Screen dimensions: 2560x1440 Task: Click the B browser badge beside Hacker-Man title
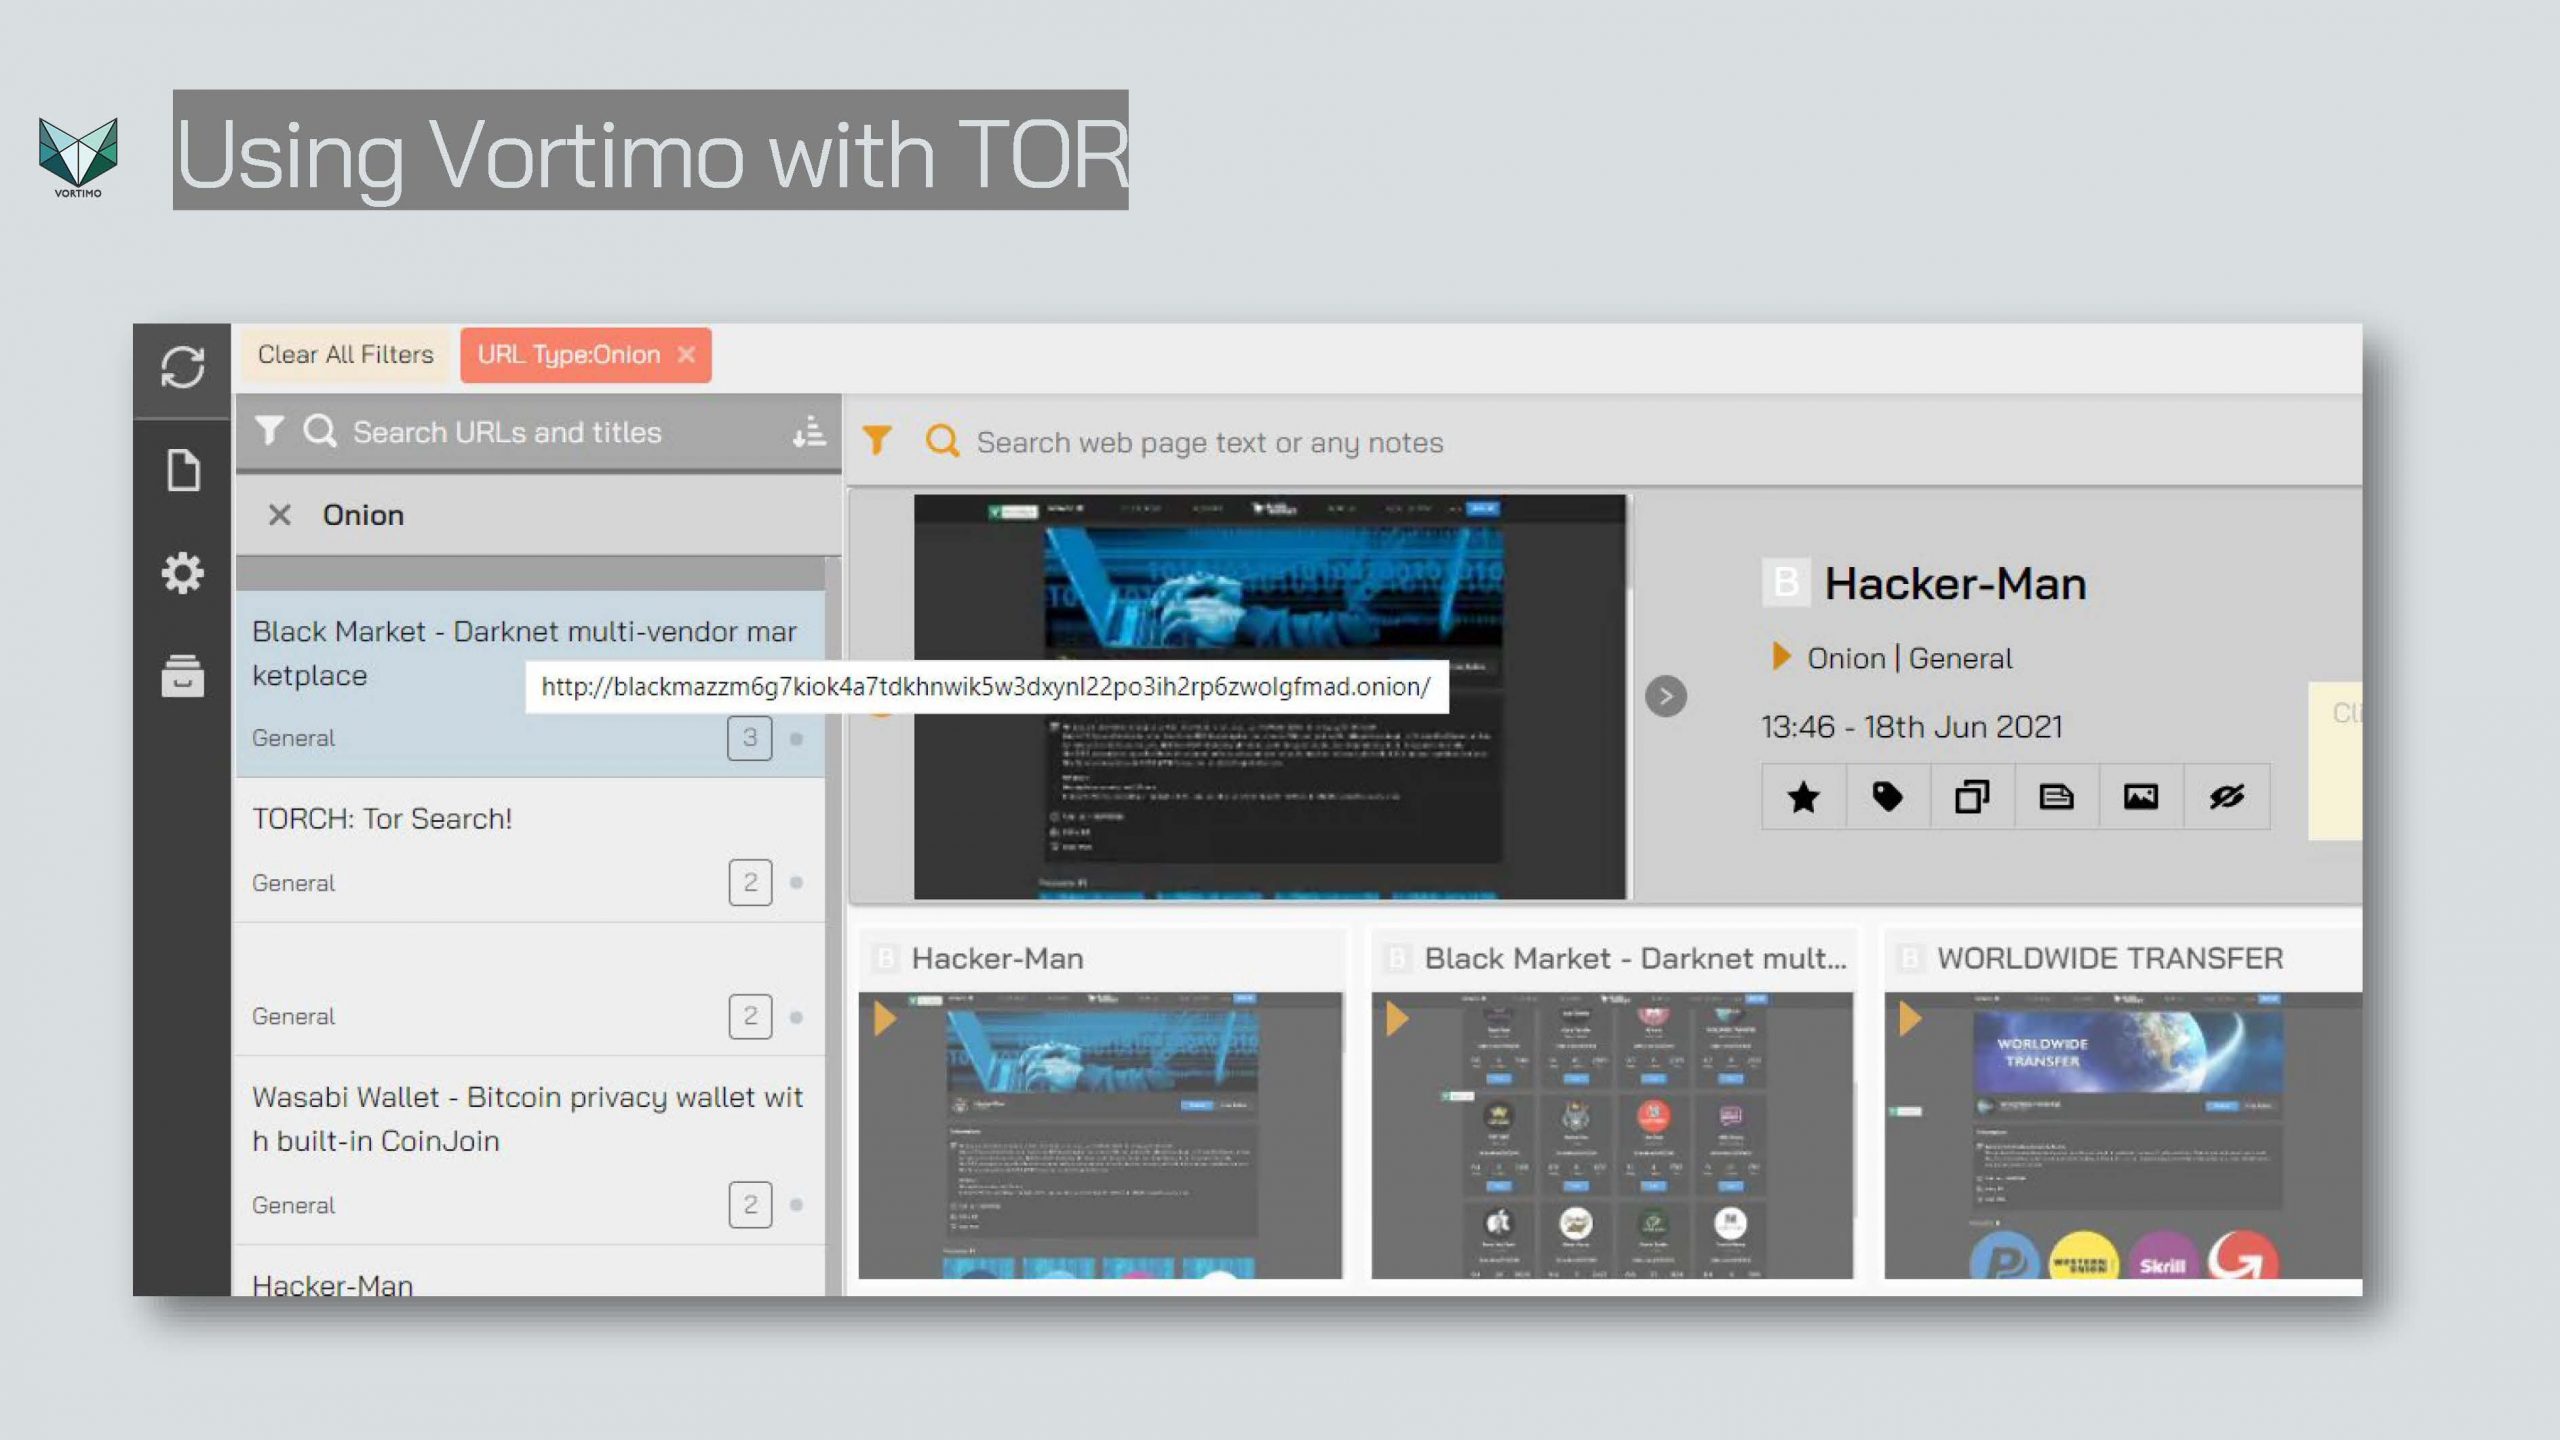pyautogui.click(x=1786, y=582)
